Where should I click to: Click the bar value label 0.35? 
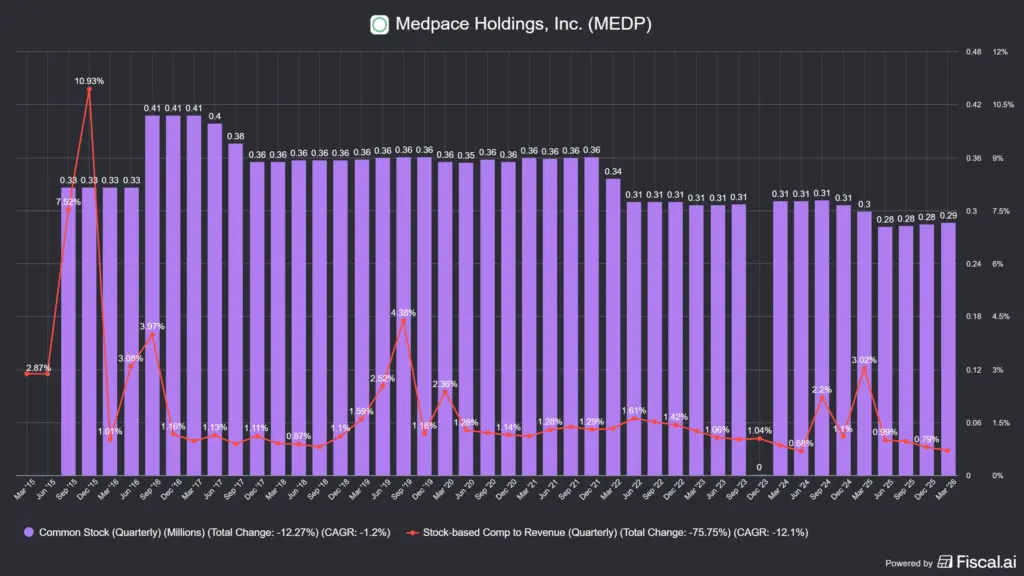466,155
